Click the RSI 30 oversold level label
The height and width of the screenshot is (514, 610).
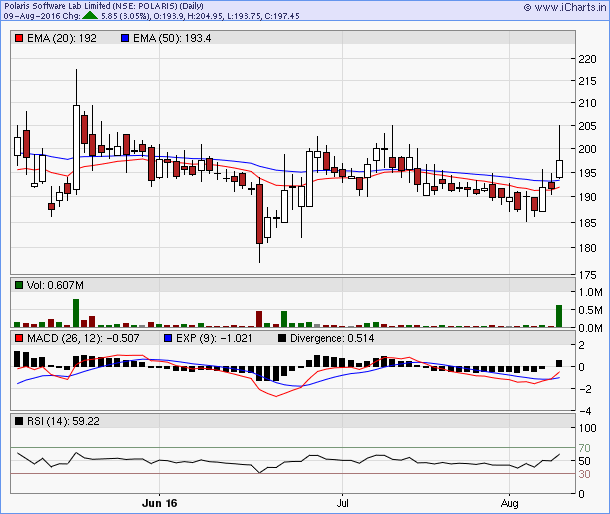[584, 474]
